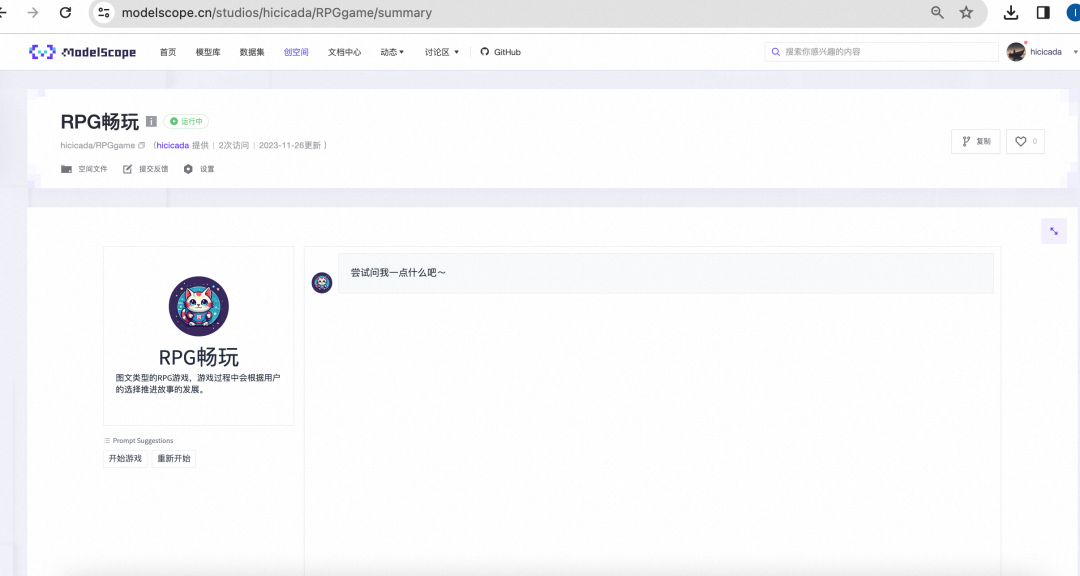
Task: Open the 空间文件 (space files) panel
Action: [82, 168]
